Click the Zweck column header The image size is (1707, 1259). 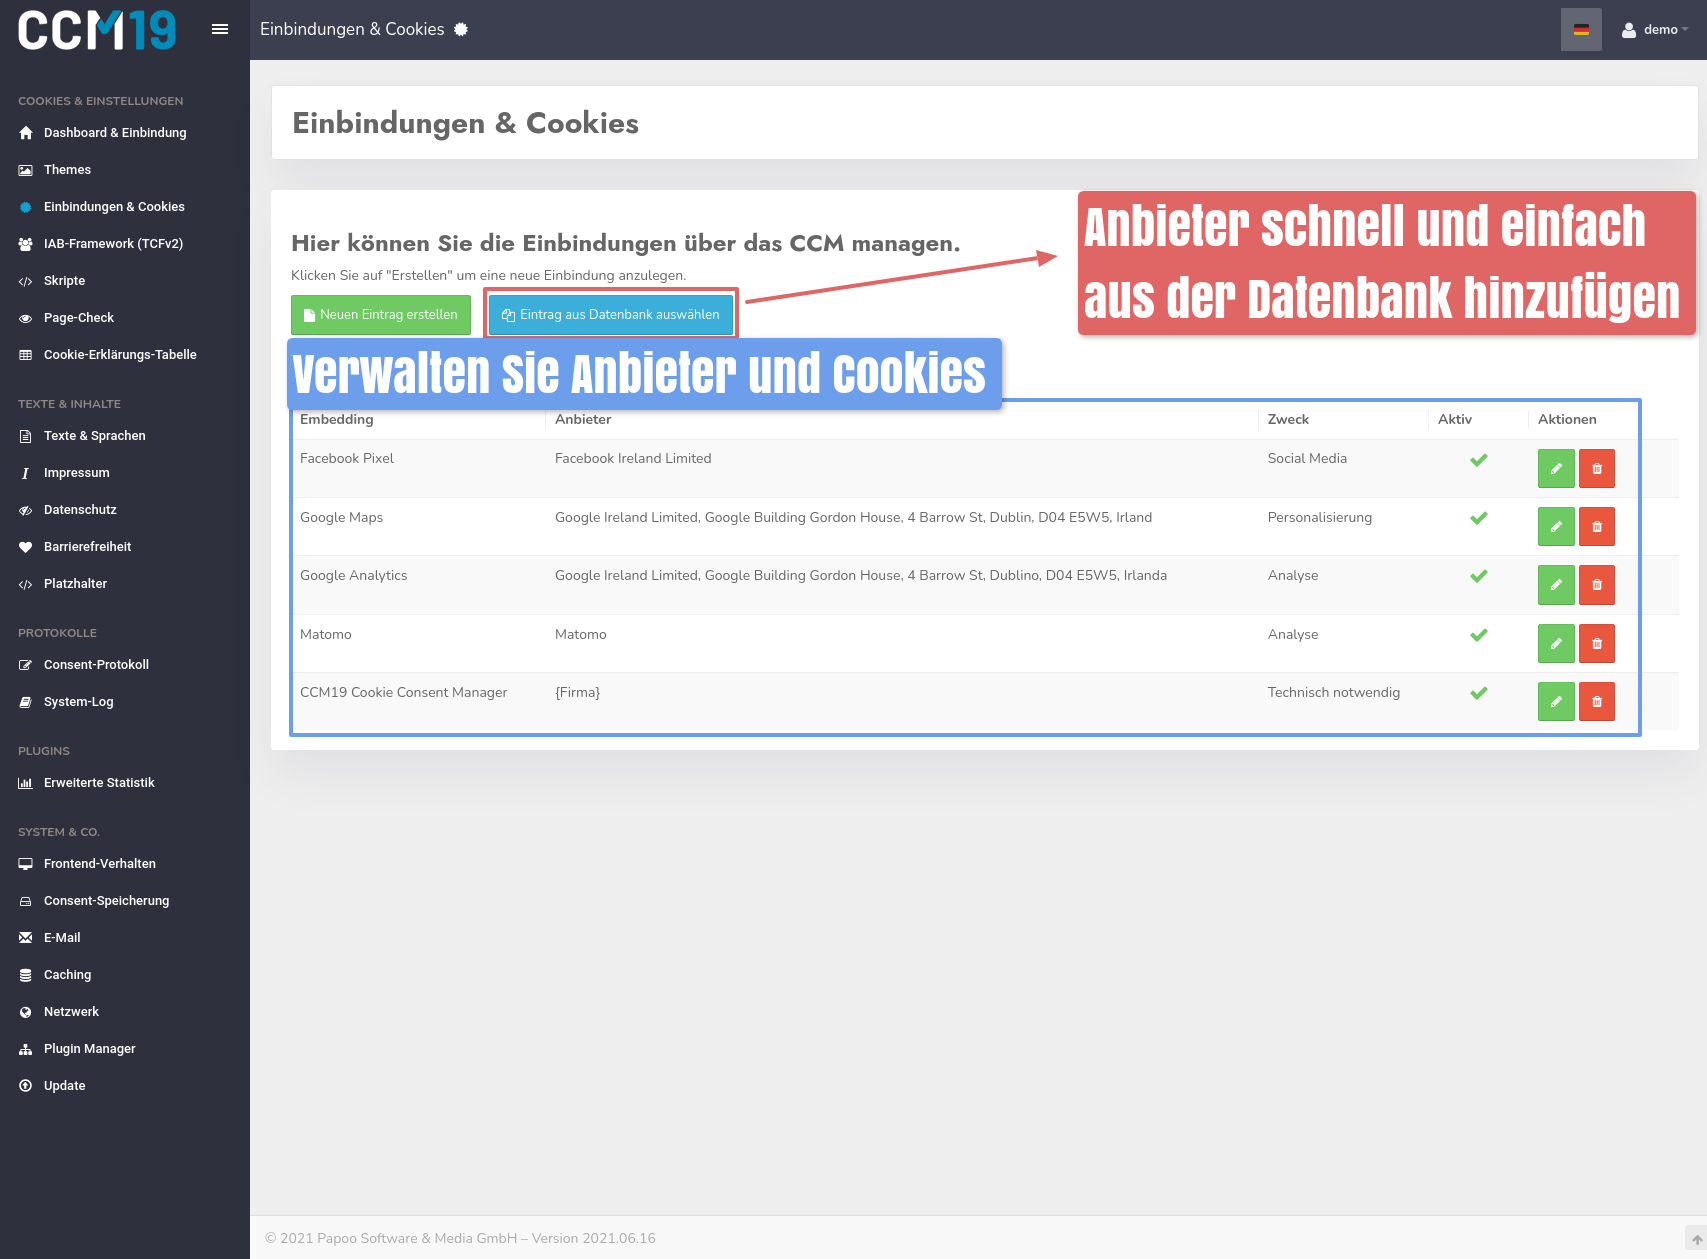[1288, 420]
